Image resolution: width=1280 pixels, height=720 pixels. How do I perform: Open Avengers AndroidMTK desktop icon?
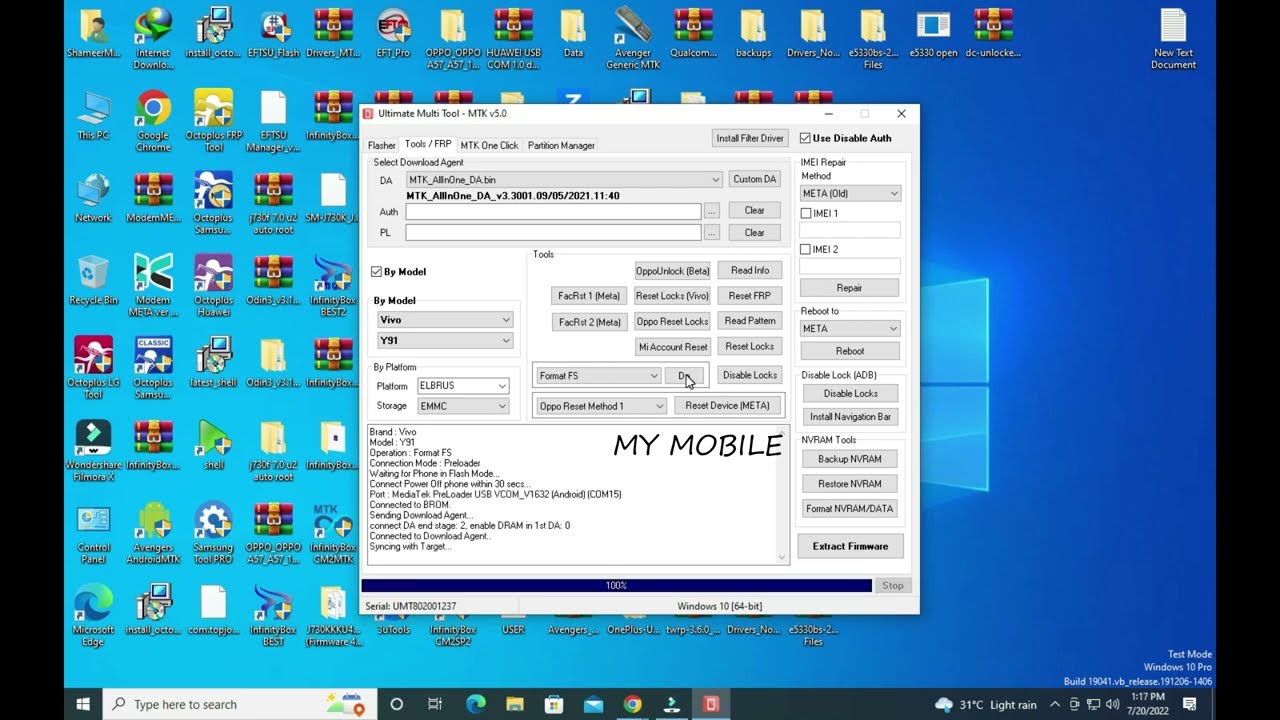(x=153, y=534)
